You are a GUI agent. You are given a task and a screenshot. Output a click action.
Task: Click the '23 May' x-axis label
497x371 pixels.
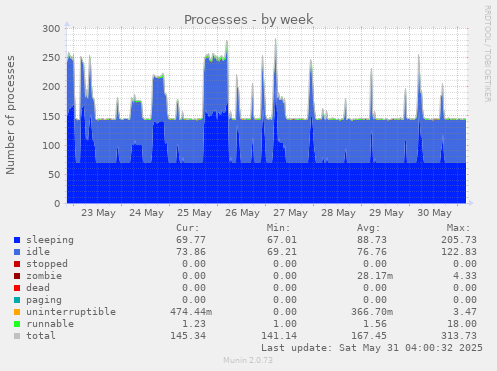[98, 213]
